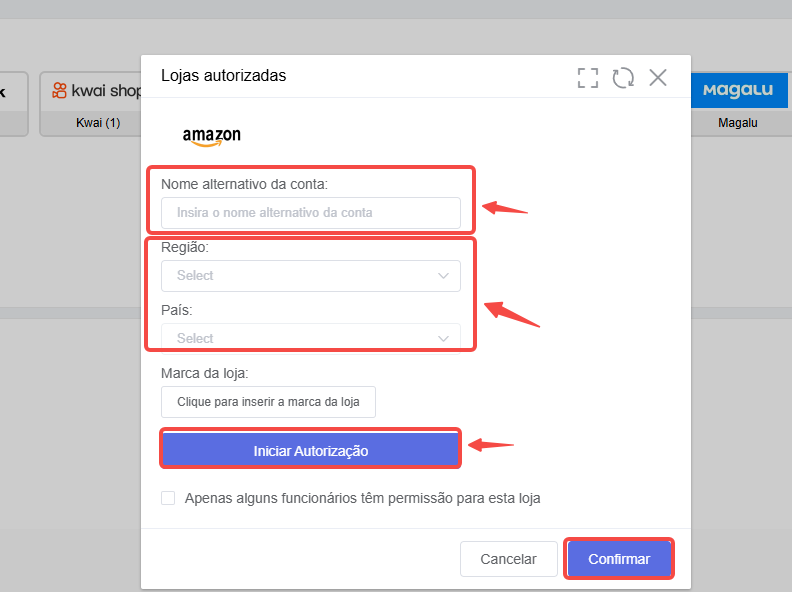Expand the dialog to fullscreen
Viewport: 792px width, 592px height.
click(587, 78)
